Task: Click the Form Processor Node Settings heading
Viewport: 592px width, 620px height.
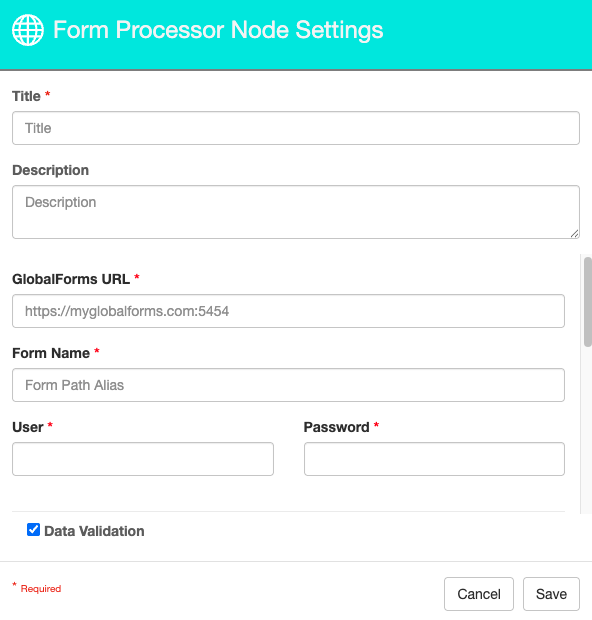Action: point(218,30)
